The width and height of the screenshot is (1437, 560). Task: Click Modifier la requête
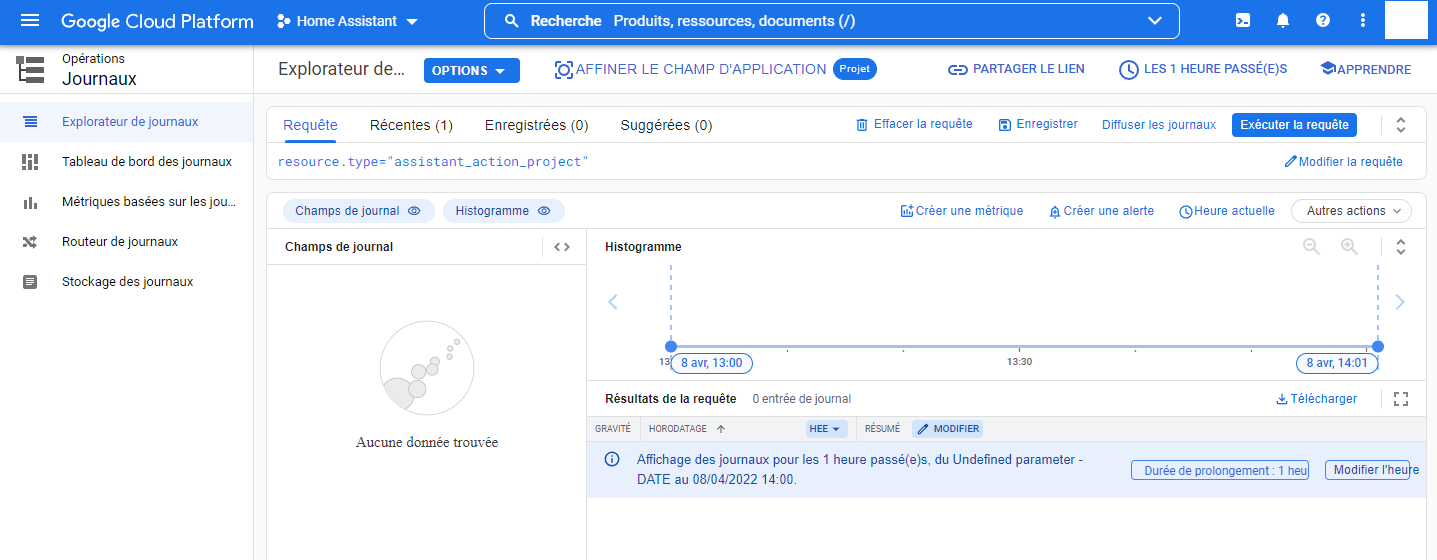click(1344, 162)
